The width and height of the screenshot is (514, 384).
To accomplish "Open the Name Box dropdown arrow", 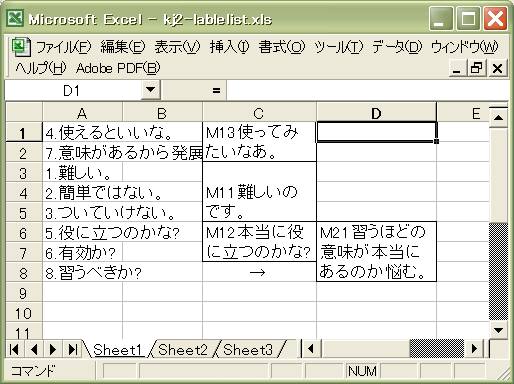I will (151, 90).
